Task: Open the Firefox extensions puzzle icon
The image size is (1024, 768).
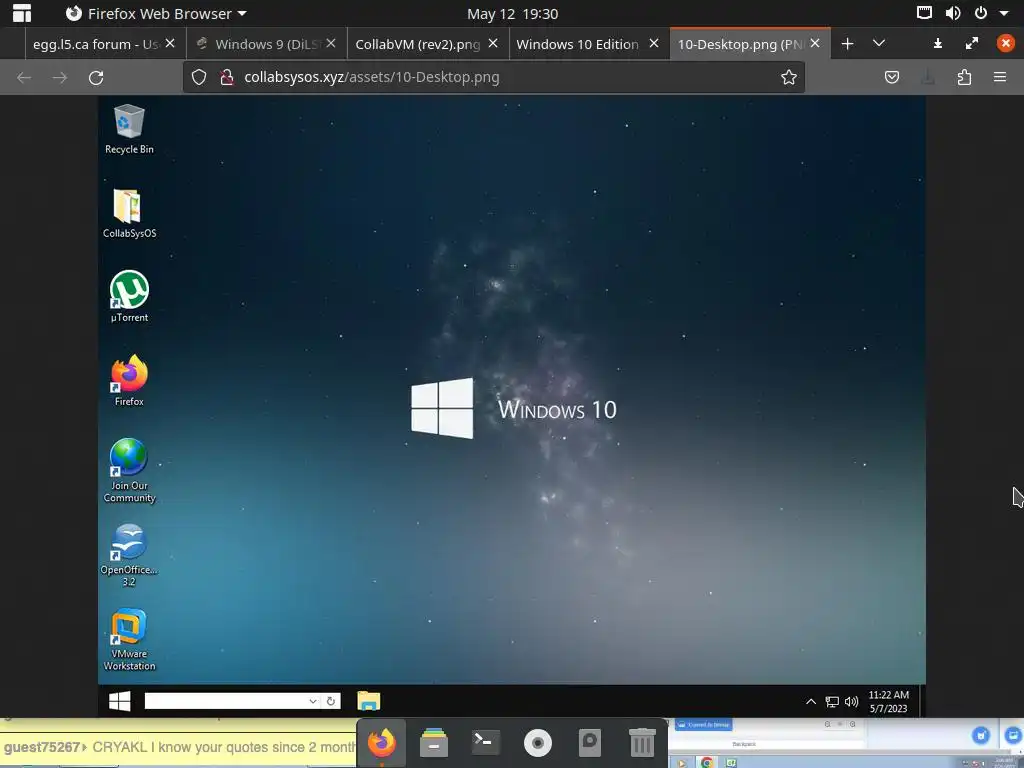Action: [x=964, y=77]
